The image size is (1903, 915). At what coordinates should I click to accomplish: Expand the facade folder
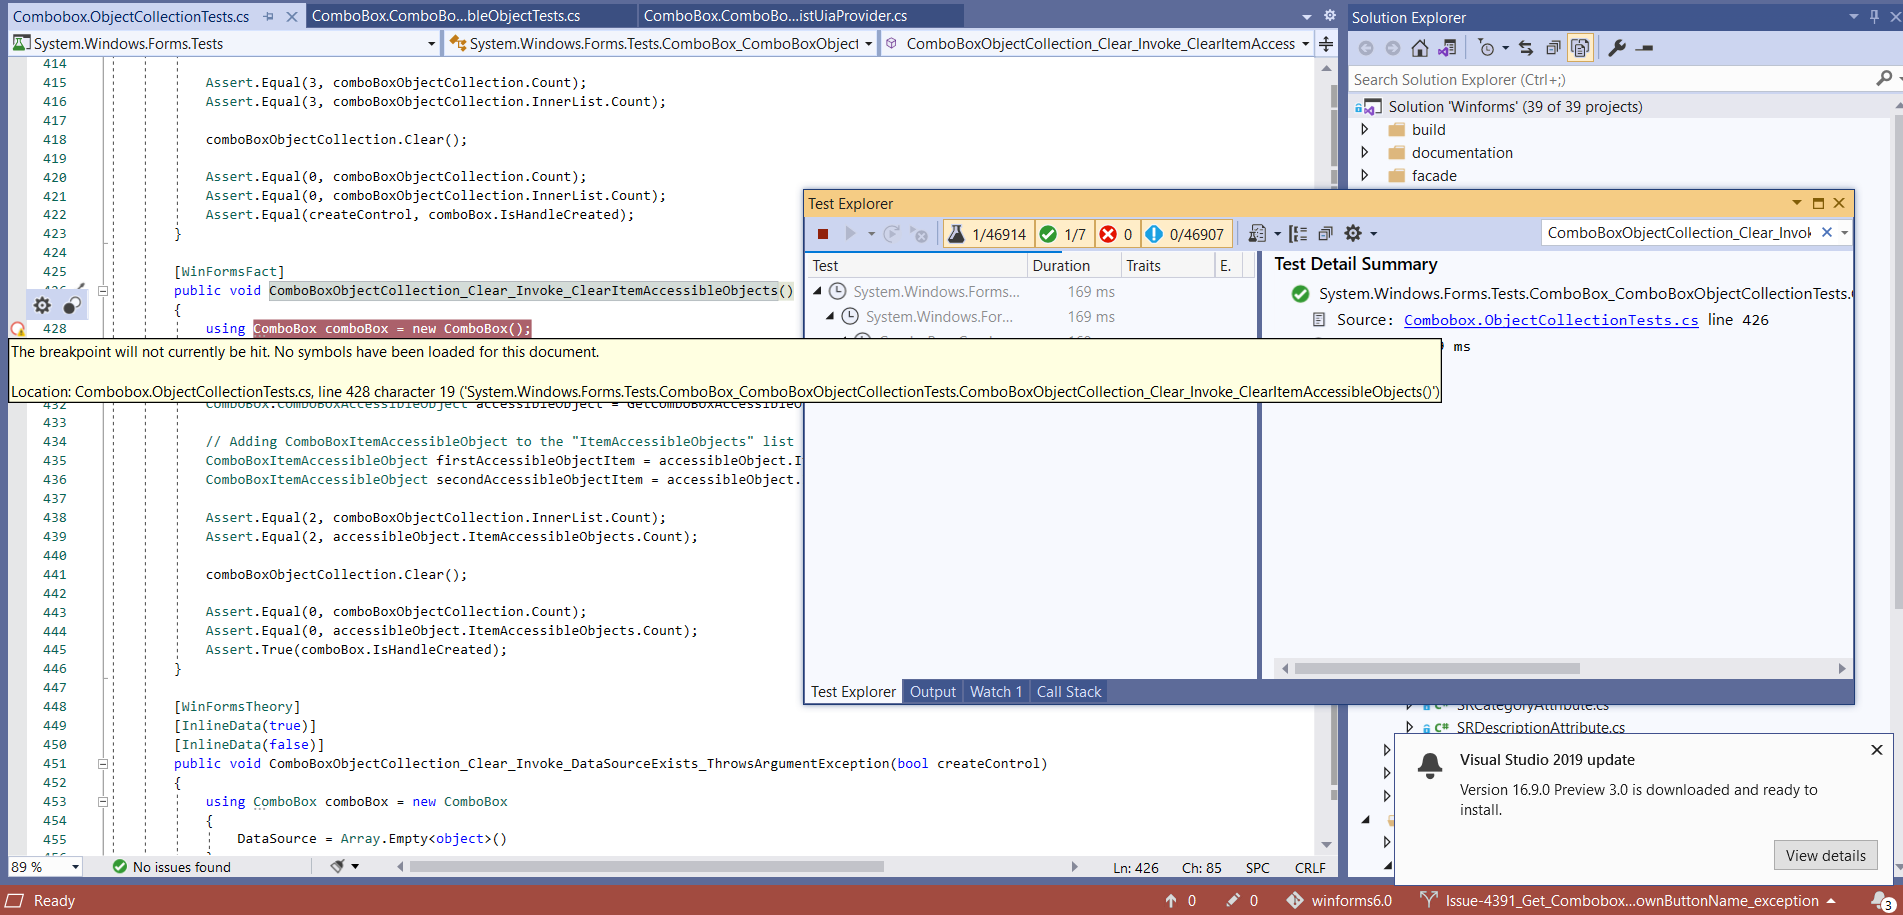(x=1365, y=176)
